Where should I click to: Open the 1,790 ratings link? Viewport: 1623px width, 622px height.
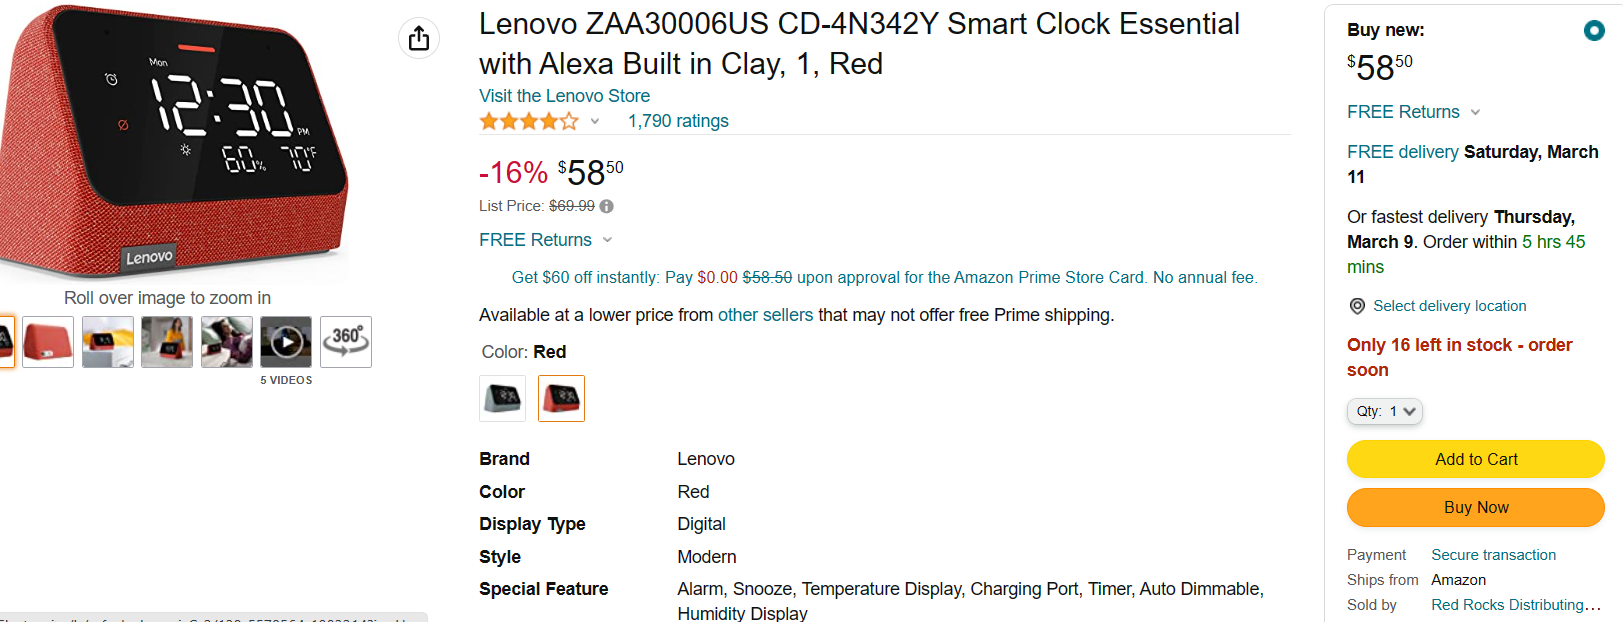click(x=678, y=121)
